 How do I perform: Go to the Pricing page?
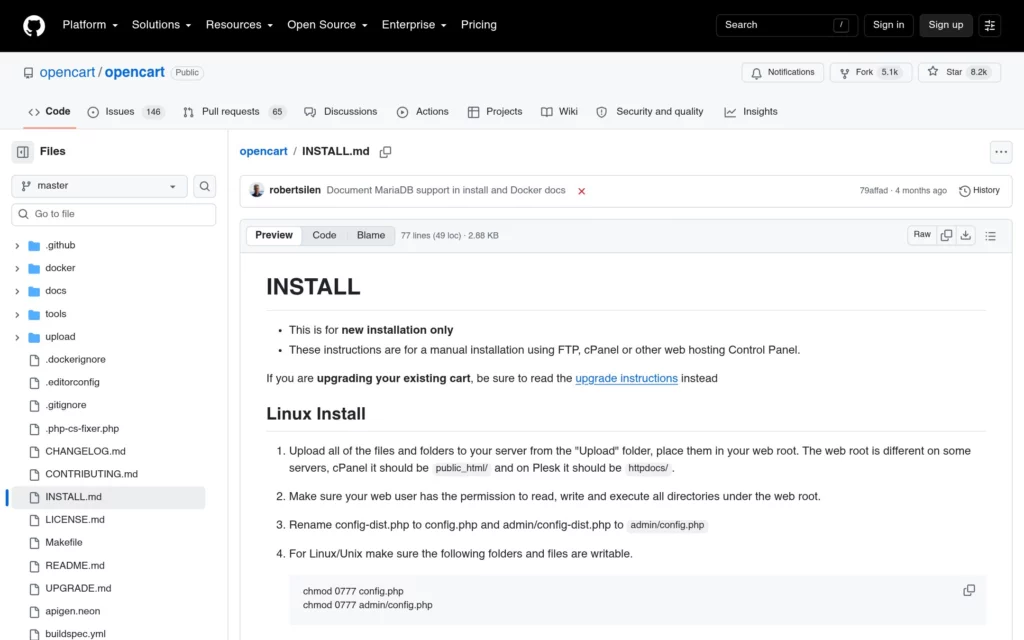[479, 25]
